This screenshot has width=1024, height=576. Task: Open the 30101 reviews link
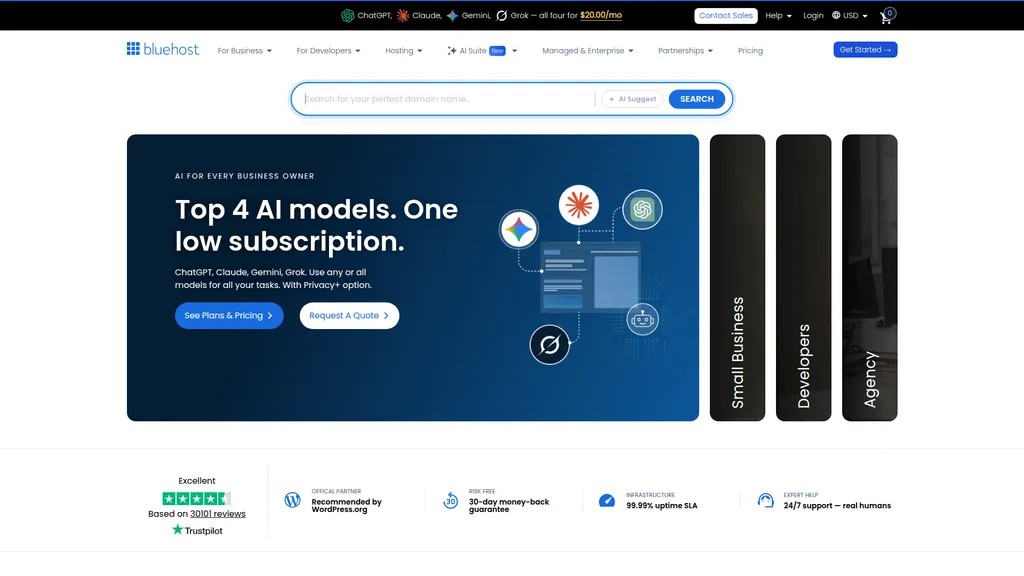tap(218, 514)
